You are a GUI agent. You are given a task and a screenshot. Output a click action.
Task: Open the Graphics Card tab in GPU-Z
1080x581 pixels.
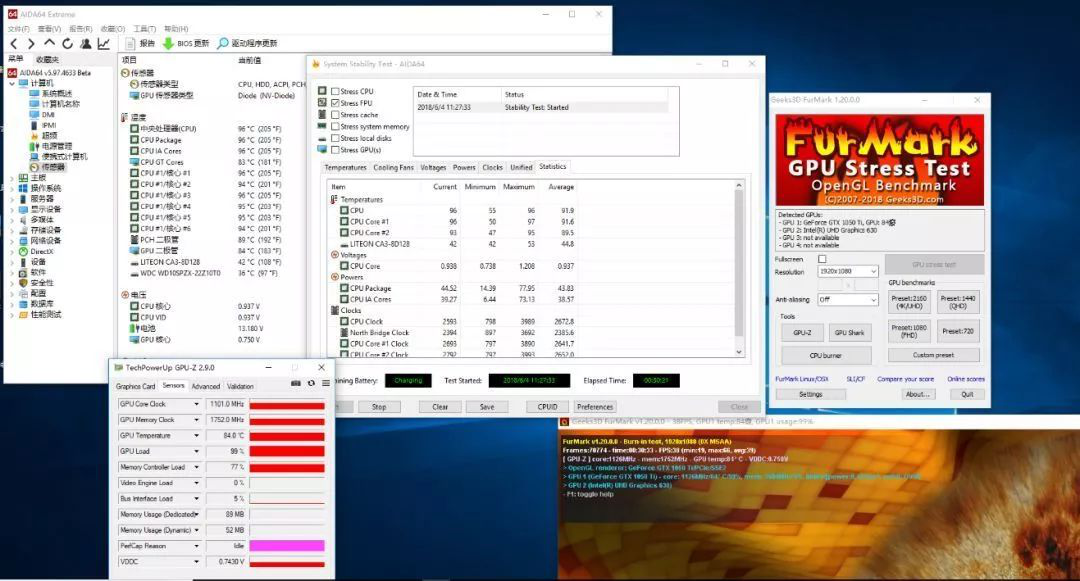pos(136,387)
